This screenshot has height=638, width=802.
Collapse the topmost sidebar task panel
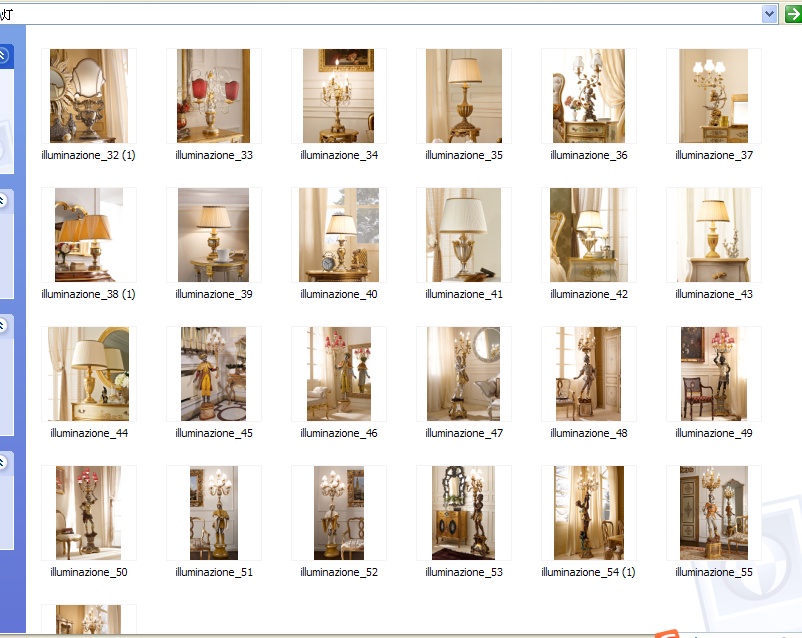pos(3,56)
